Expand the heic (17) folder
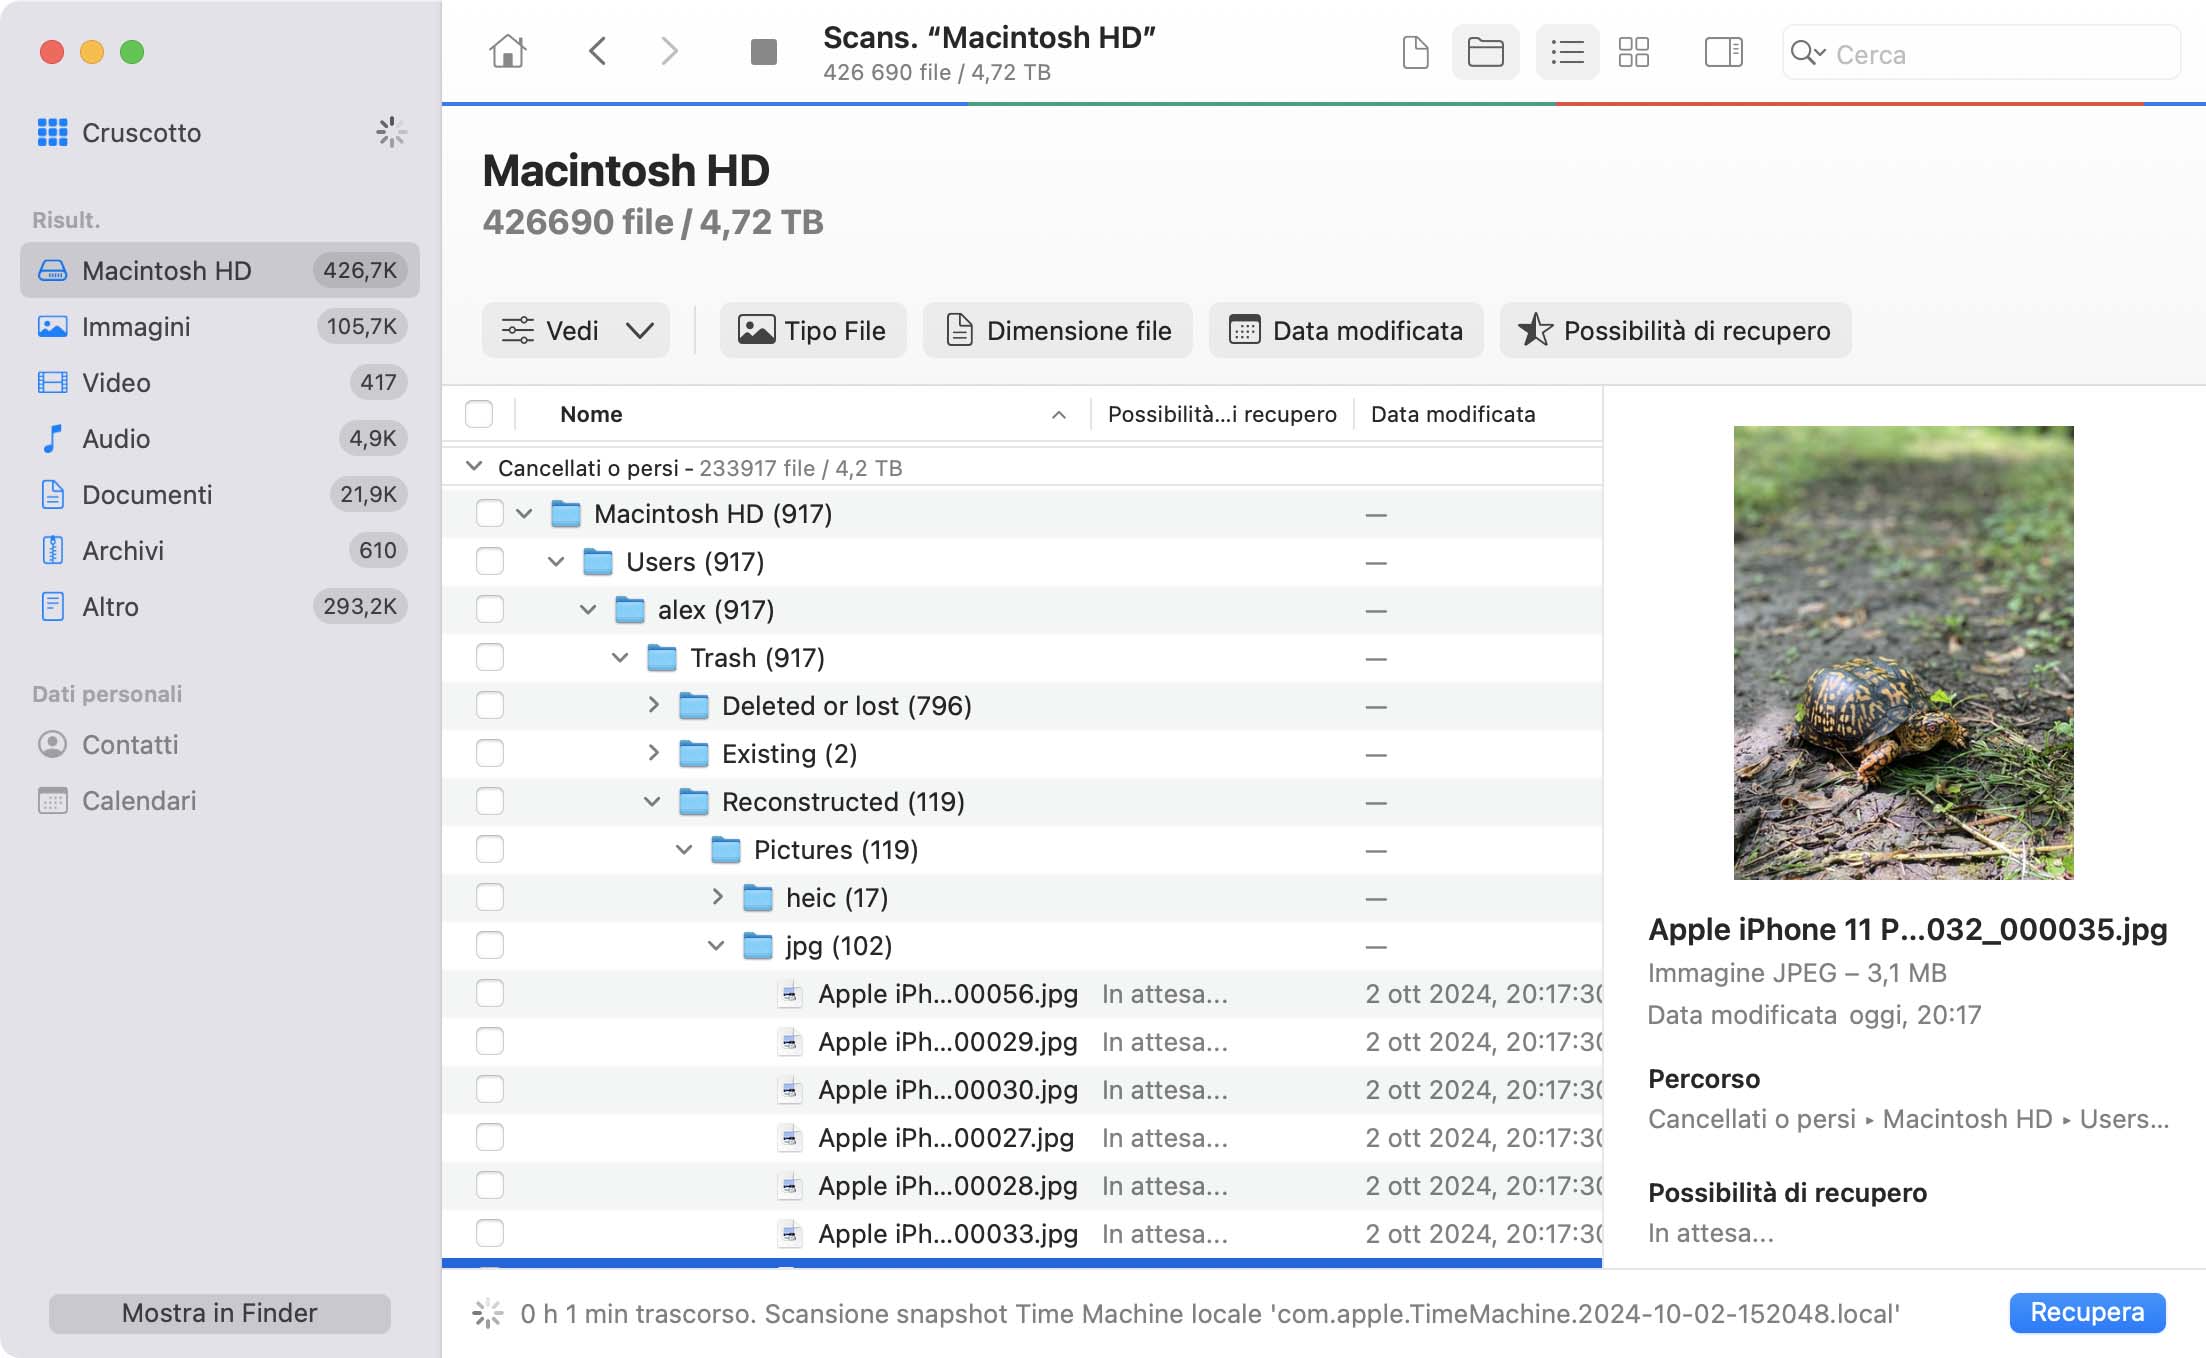2206x1358 pixels. pos(717,897)
